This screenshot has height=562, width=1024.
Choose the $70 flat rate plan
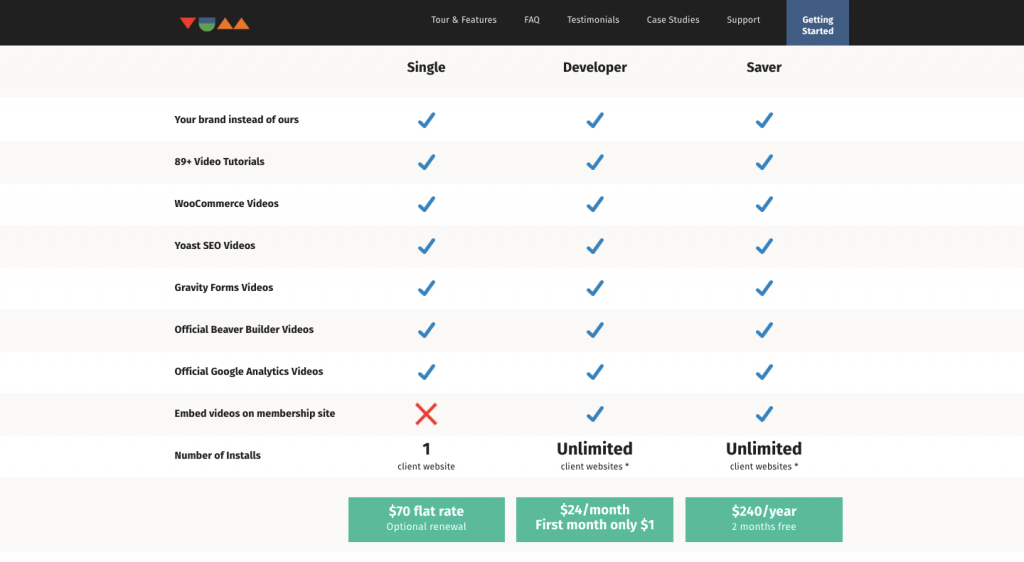[x=426, y=520]
